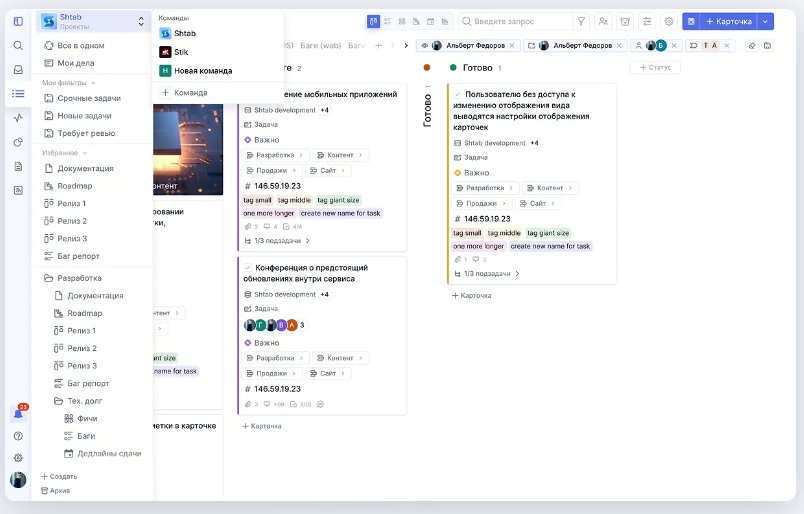Click the search magnifier in left rail

point(18,45)
